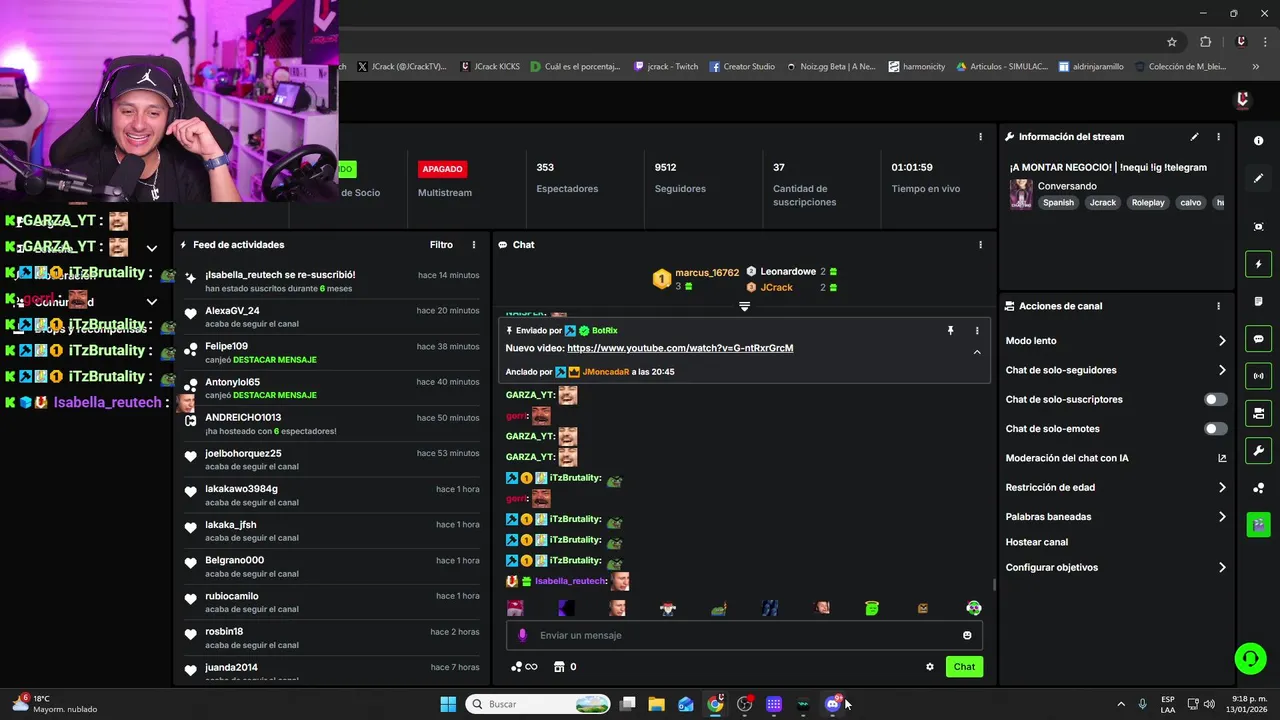Open the pinned YouTube video link

click(x=680, y=348)
